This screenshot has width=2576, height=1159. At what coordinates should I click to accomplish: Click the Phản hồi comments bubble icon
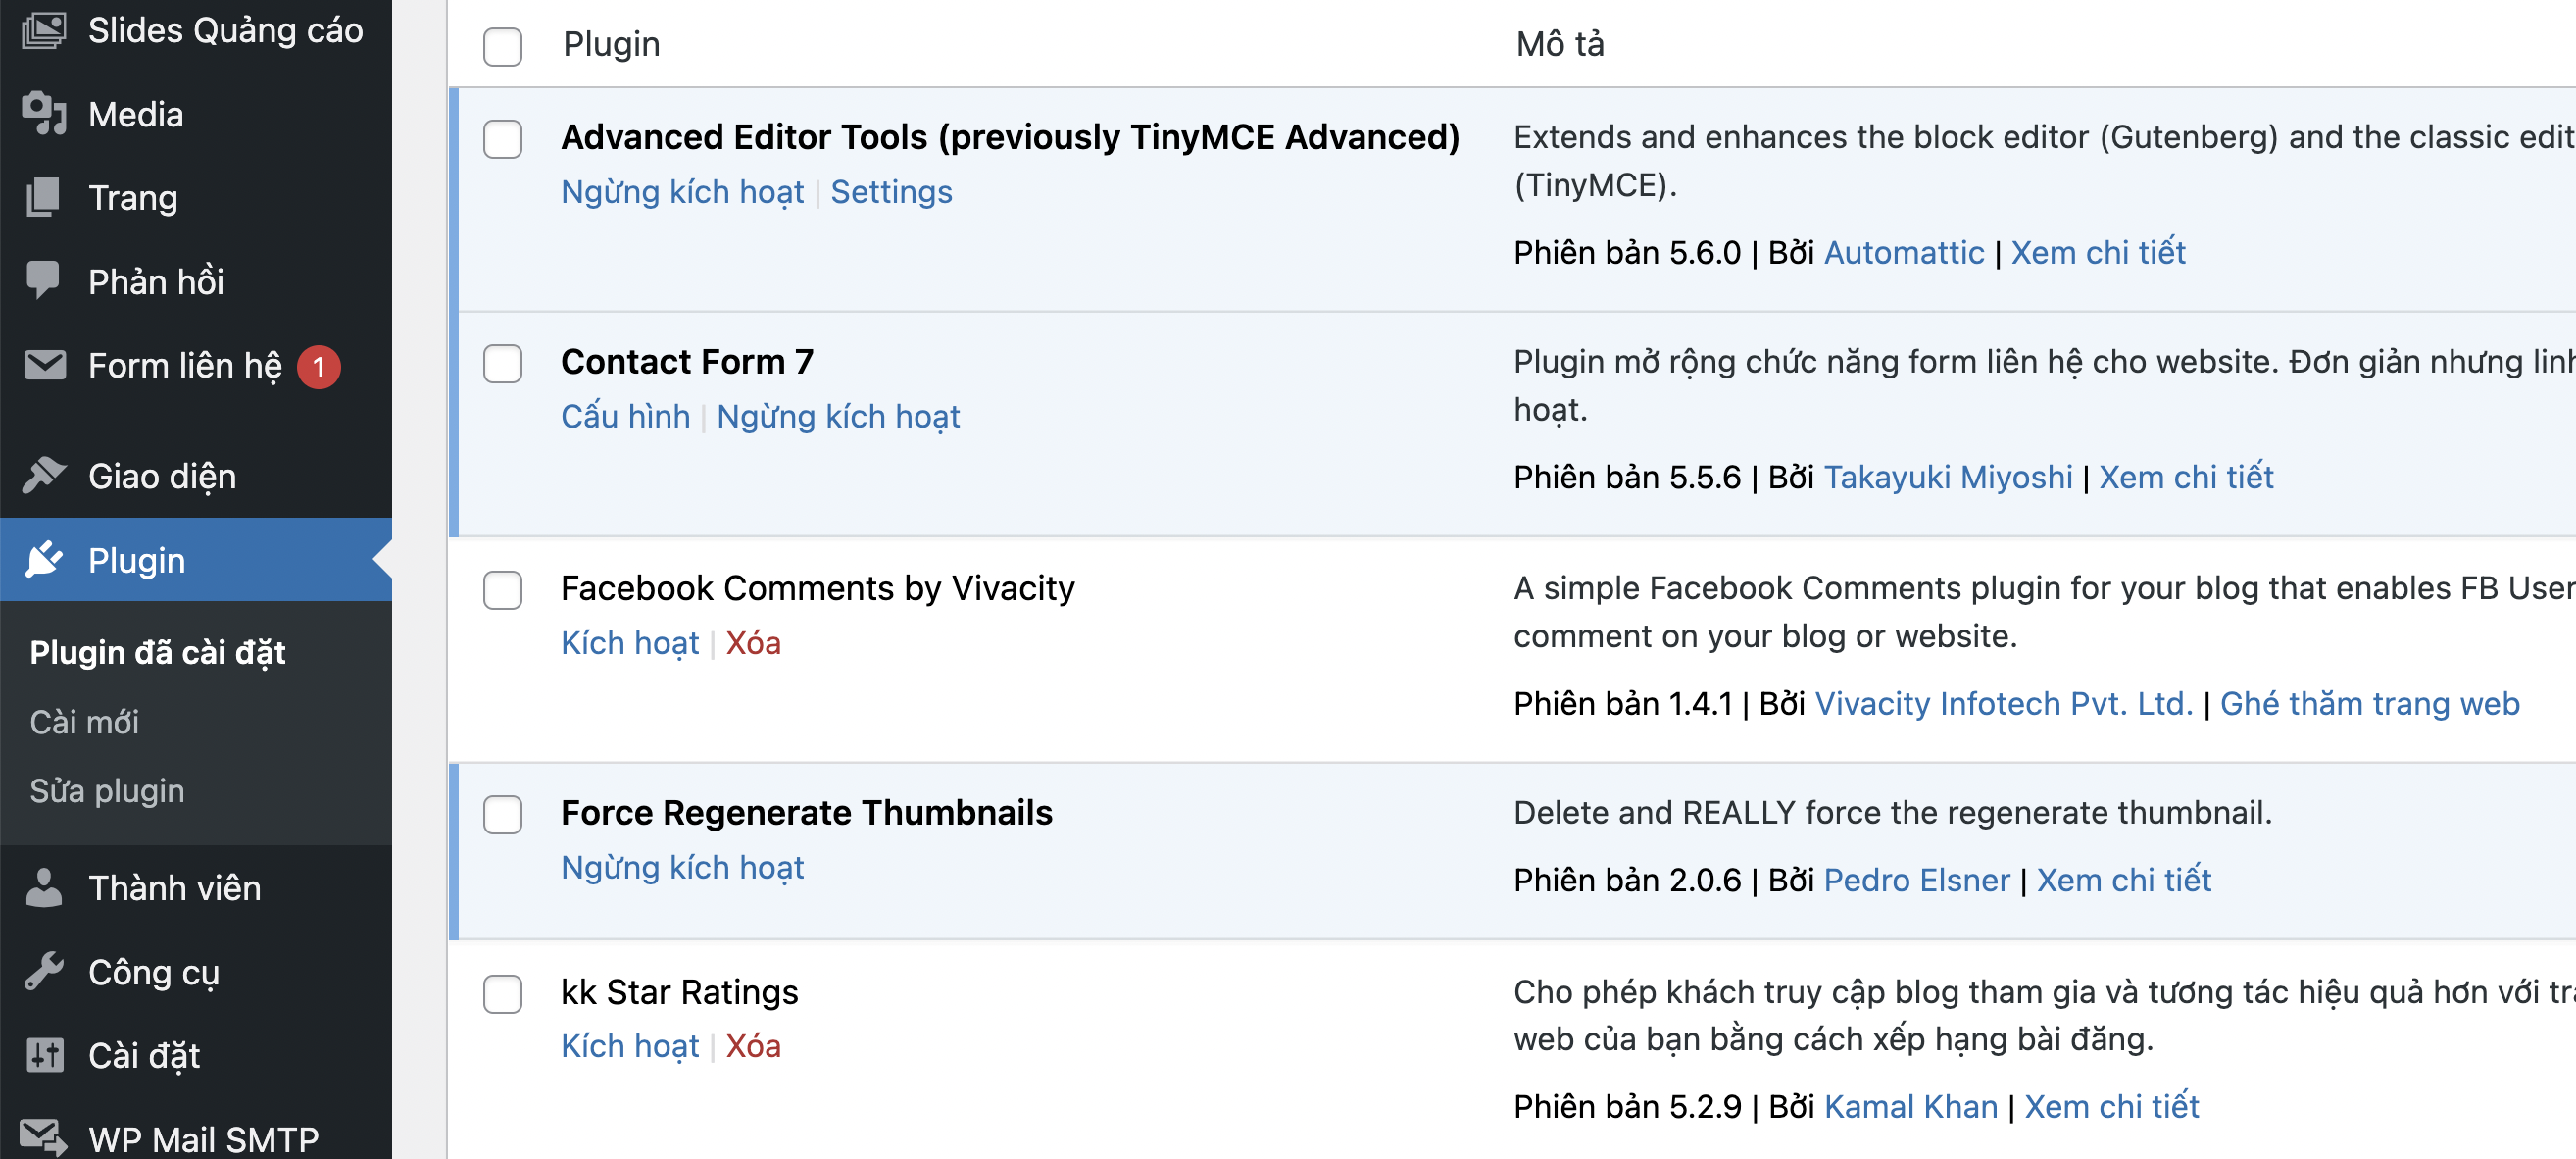(x=44, y=281)
